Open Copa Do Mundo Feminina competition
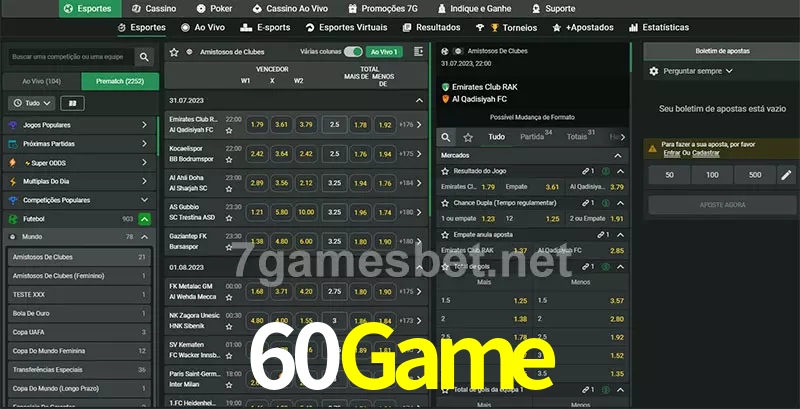This screenshot has height=409, width=800. click(x=80, y=351)
